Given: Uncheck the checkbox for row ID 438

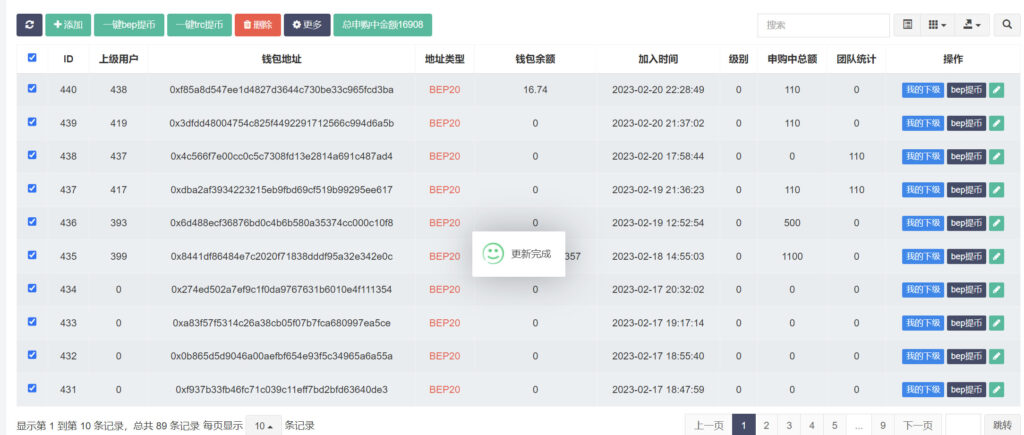Looking at the screenshot, I should pos(32,155).
